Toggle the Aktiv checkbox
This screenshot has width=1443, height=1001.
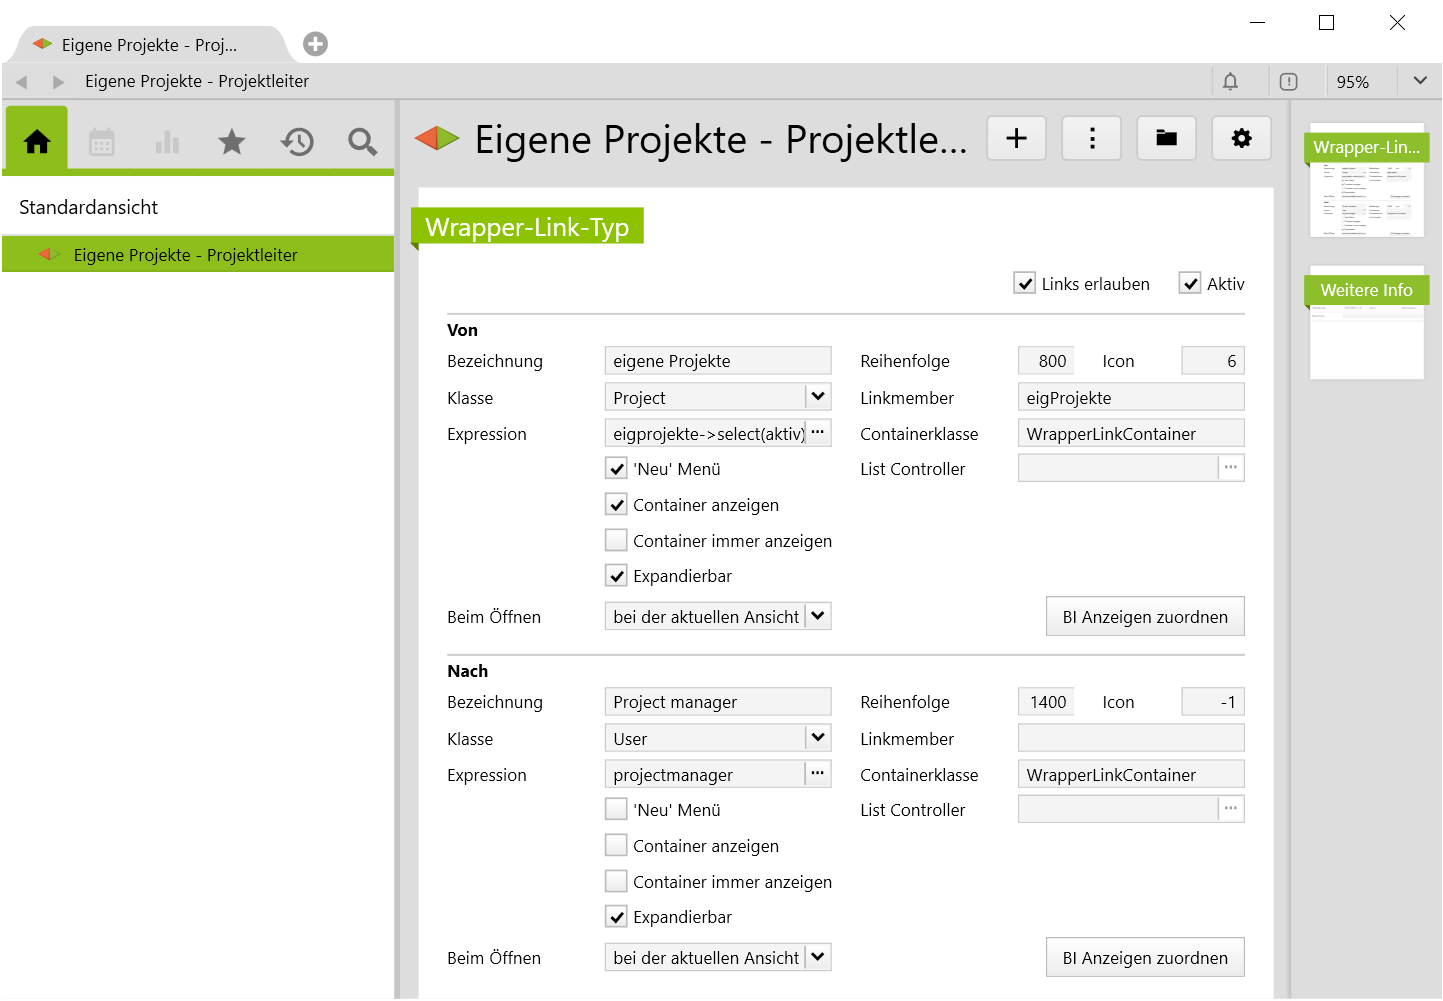(1190, 284)
